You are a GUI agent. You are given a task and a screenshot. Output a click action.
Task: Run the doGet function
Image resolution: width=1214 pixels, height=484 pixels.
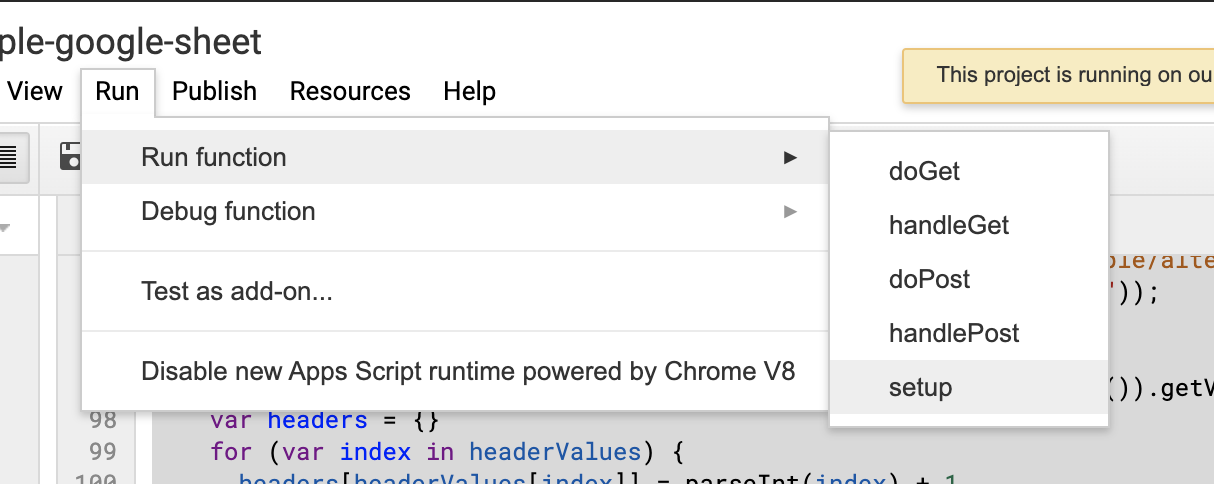(969, 171)
